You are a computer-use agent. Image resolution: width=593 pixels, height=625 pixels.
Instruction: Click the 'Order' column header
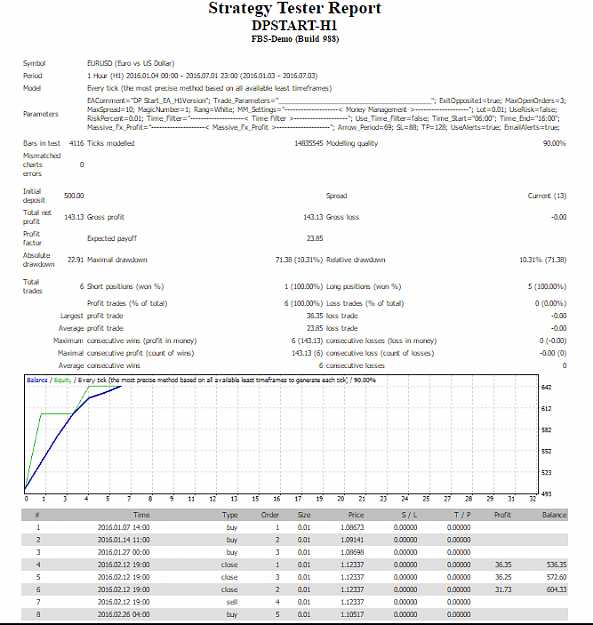270,515
